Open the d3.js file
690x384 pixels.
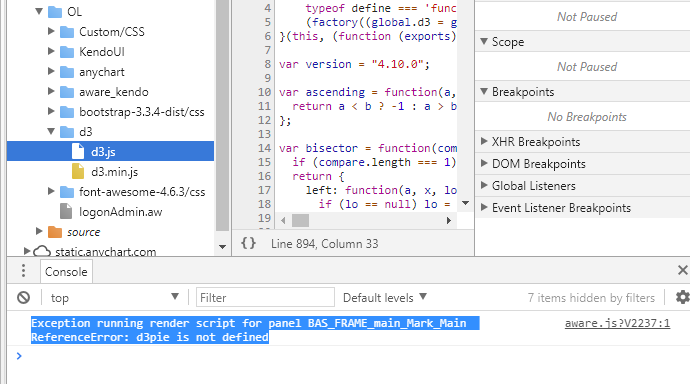tap(103, 152)
